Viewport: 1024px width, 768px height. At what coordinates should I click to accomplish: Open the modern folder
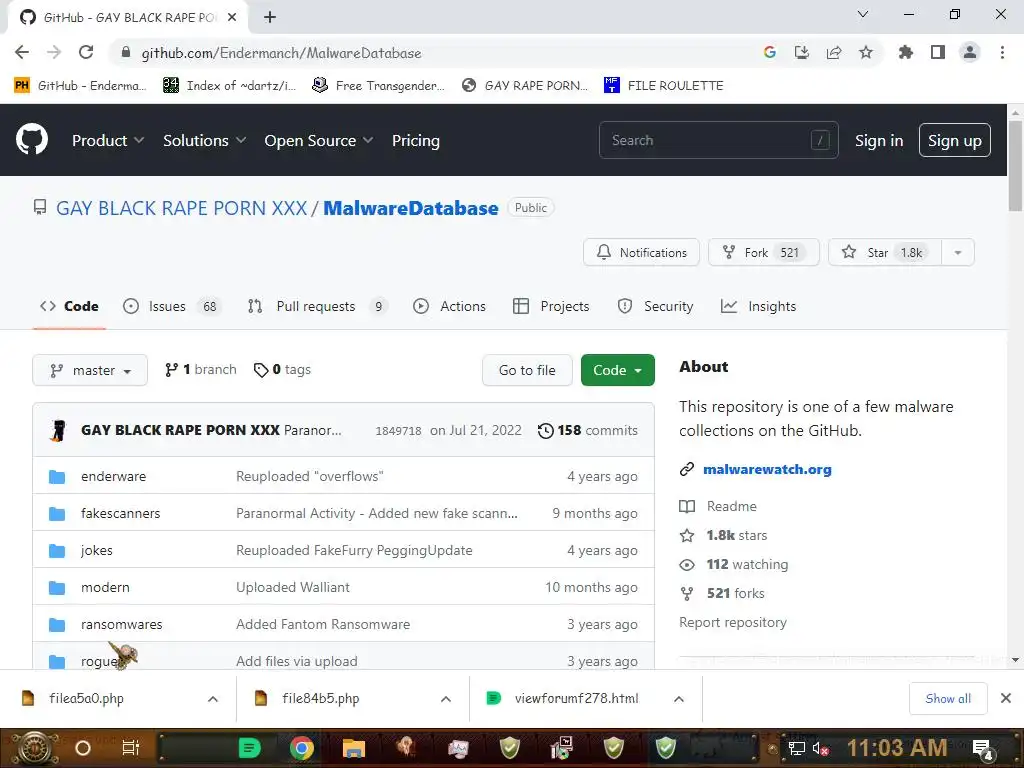(x=105, y=587)
